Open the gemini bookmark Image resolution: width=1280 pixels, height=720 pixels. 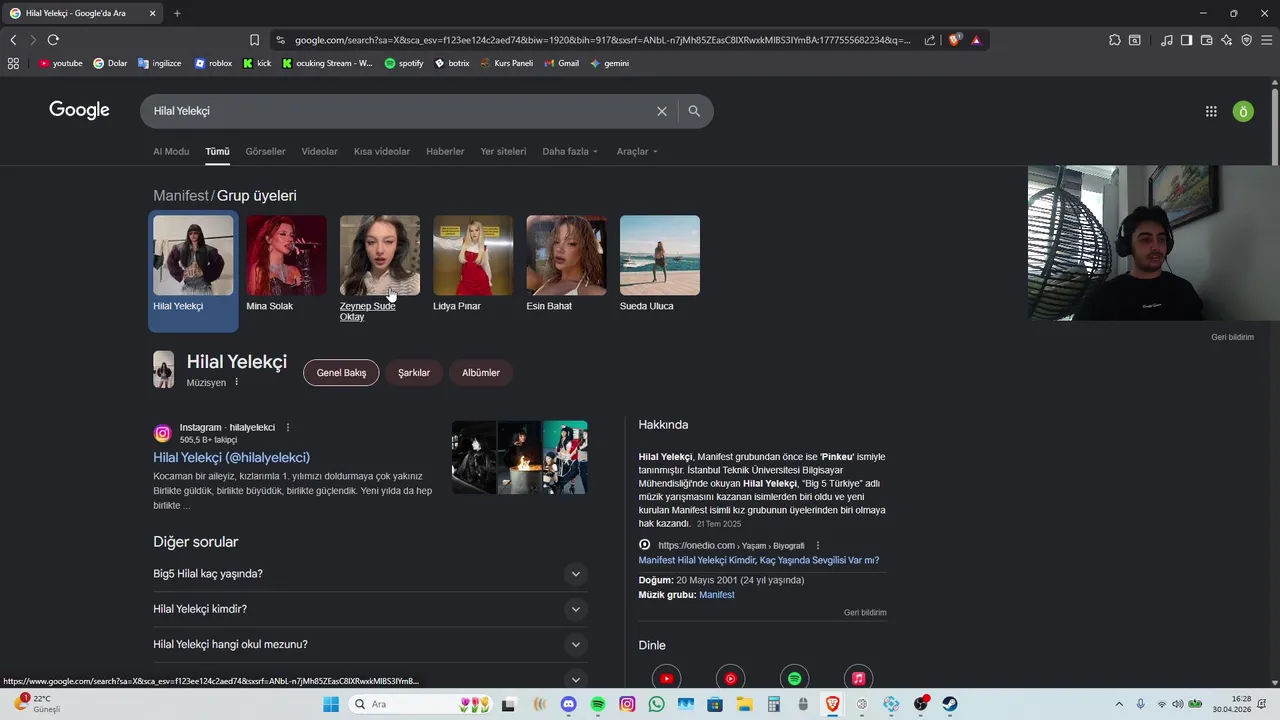click(x=609, y=63)
